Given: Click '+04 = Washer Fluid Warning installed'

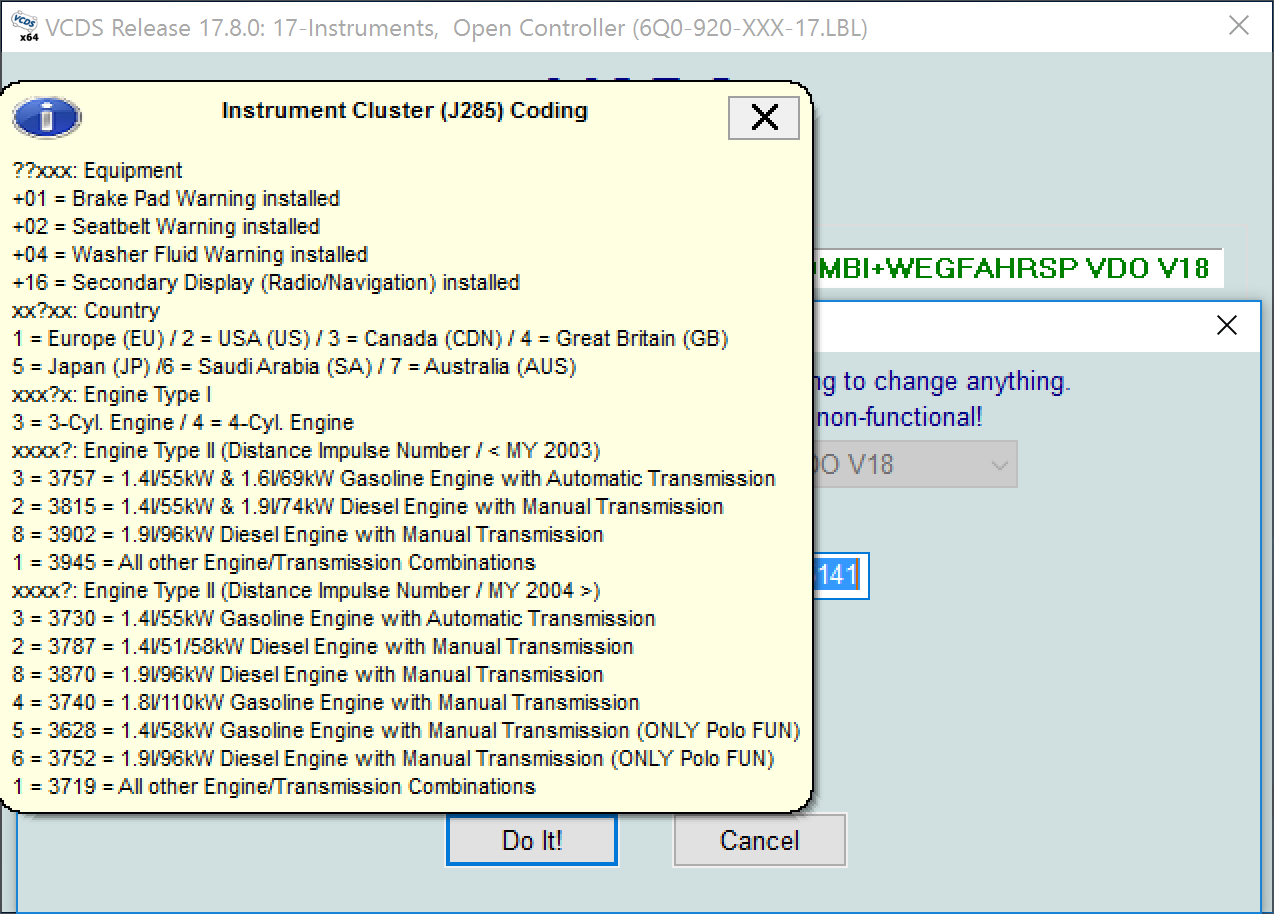Looking at the screenshot, I should pos(190,255).
